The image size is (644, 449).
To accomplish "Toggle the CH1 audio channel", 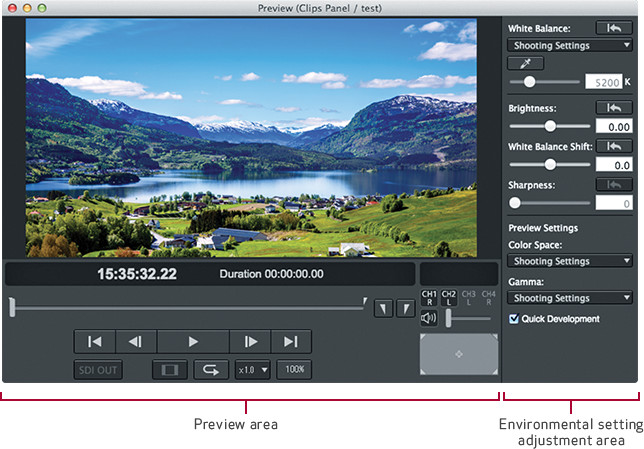I will pyautogui.click(x=429, y=297).
